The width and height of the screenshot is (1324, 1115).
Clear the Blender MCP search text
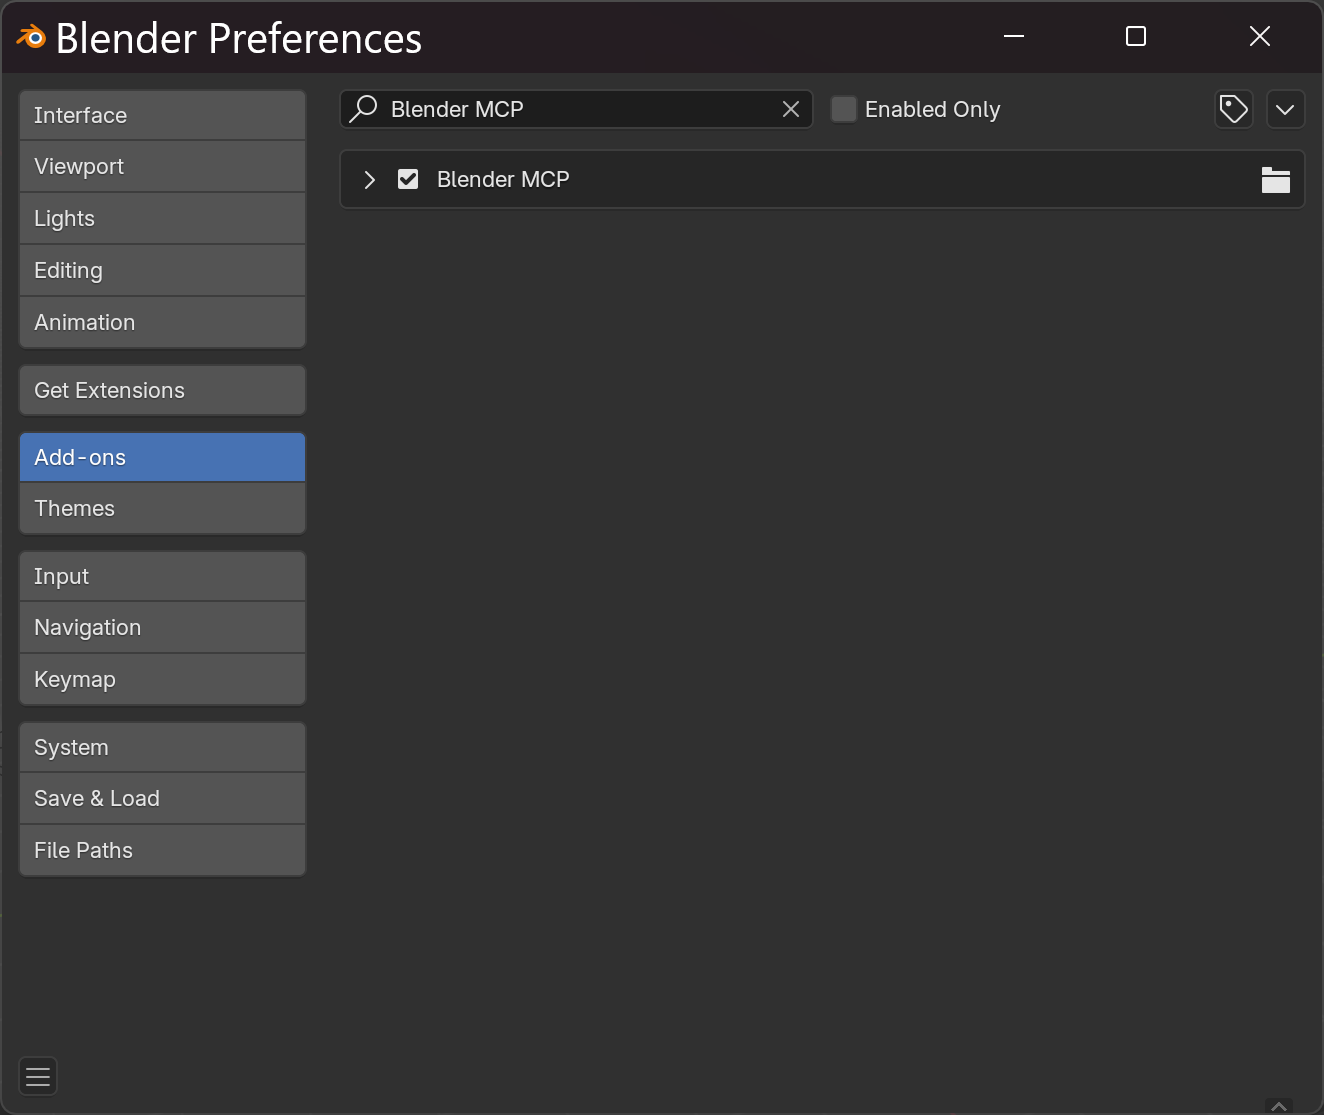pos(790,109)
